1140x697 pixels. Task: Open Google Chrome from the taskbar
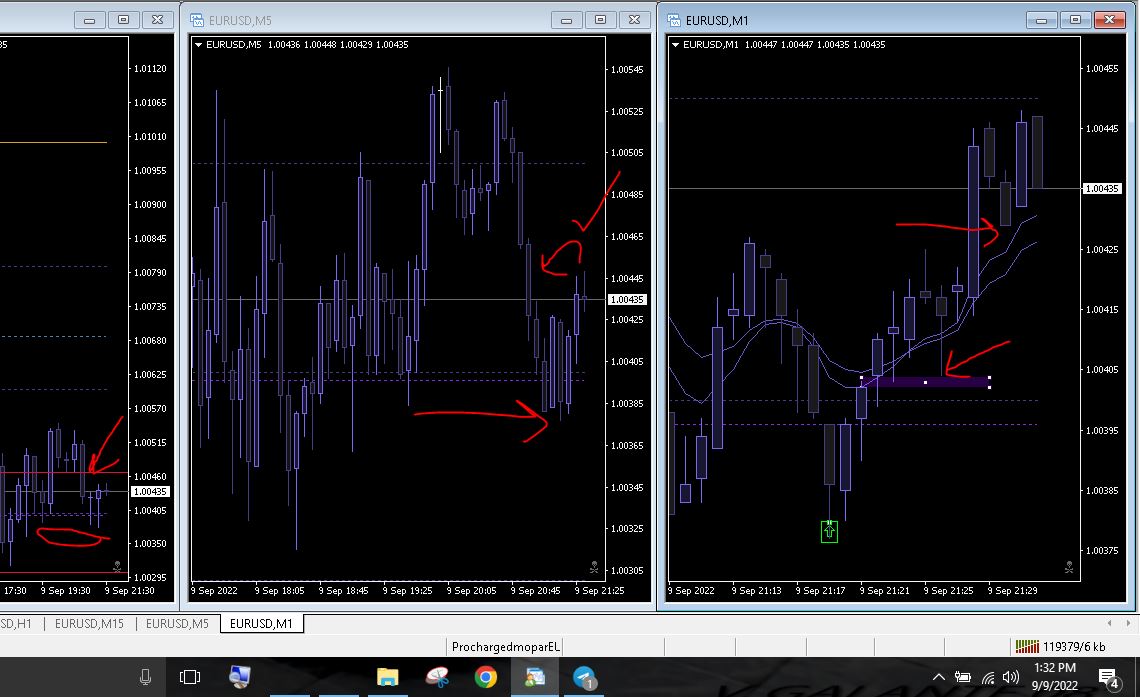(x=486, y=678)
